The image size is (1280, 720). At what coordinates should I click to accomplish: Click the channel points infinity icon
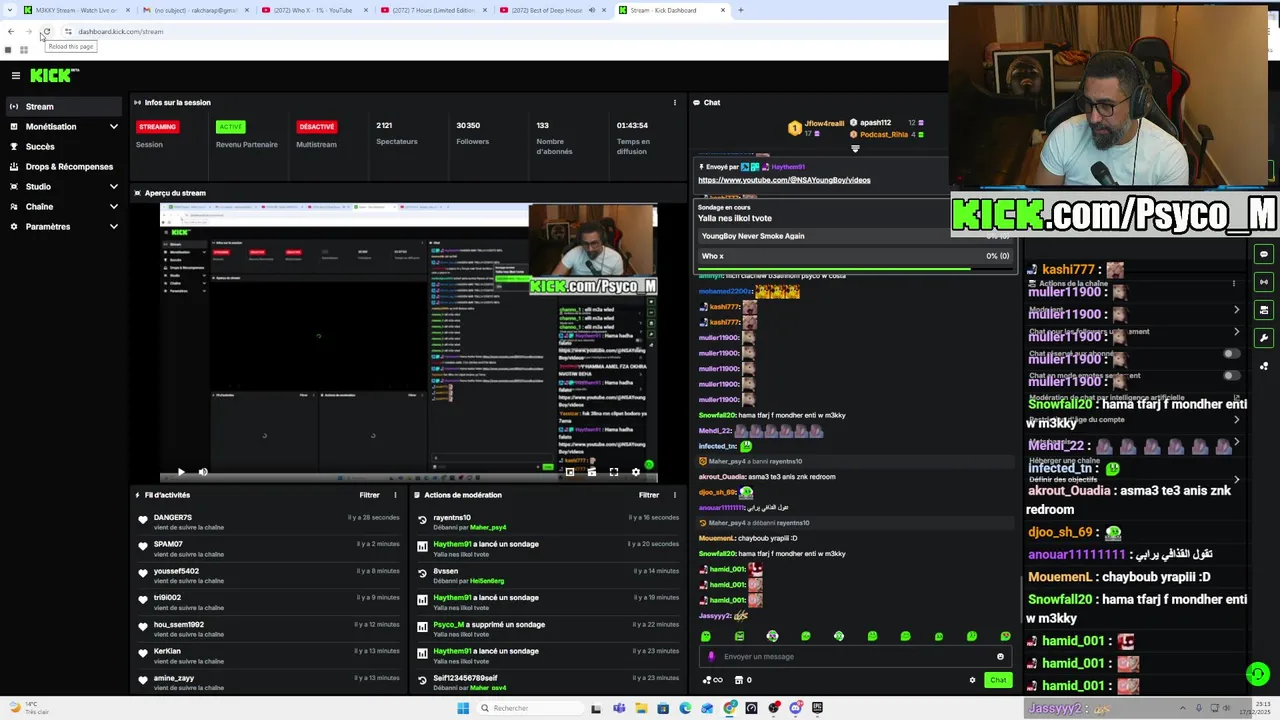(x=713, y=680)
